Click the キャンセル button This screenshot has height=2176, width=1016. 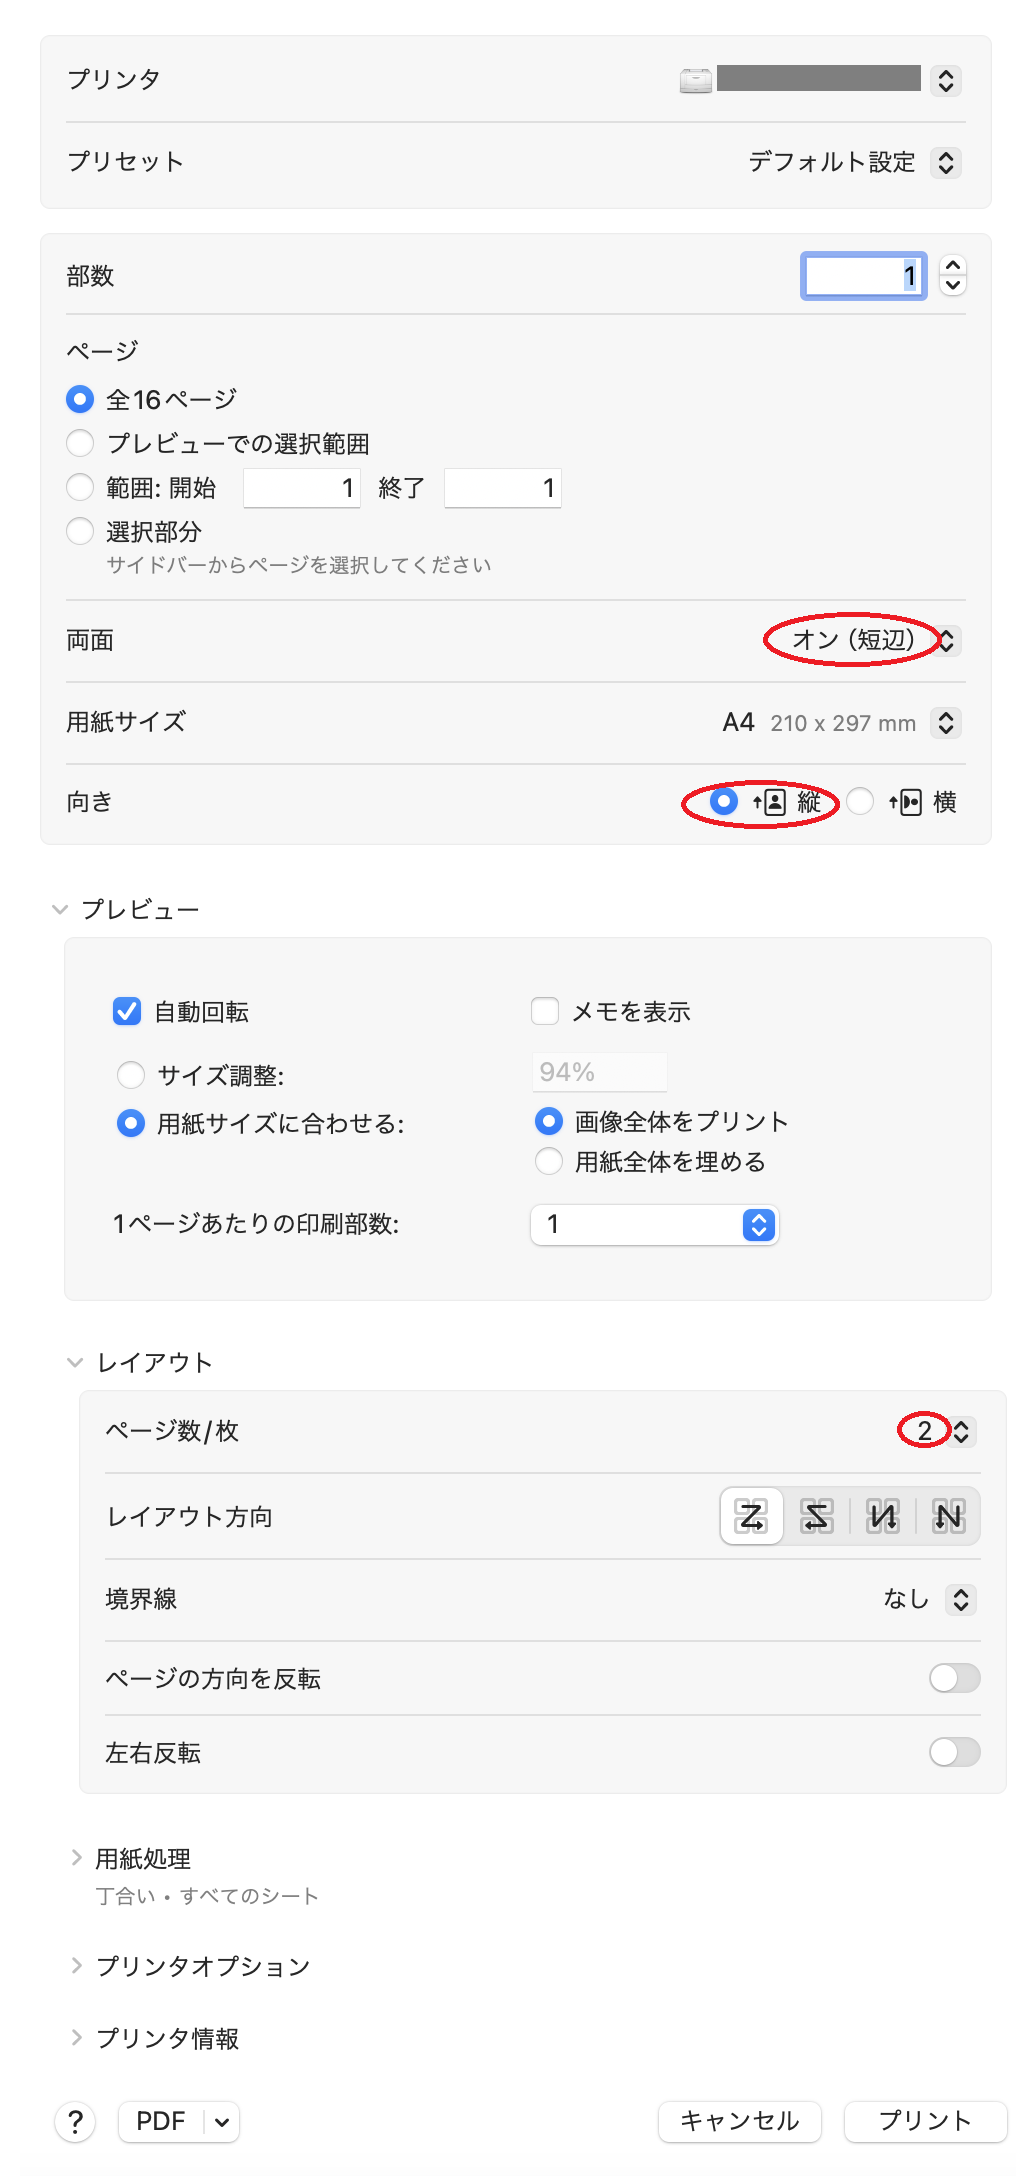click(x=739, y=2121)
